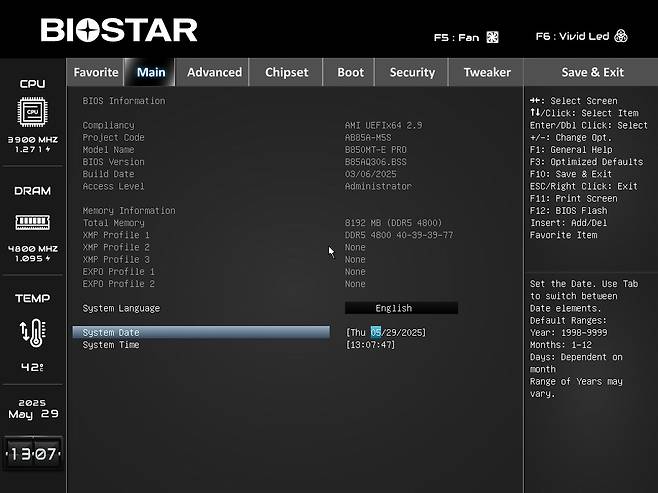658x493 pixels.
Task: Click the BIOS Information heading
Action: (124, 101)
